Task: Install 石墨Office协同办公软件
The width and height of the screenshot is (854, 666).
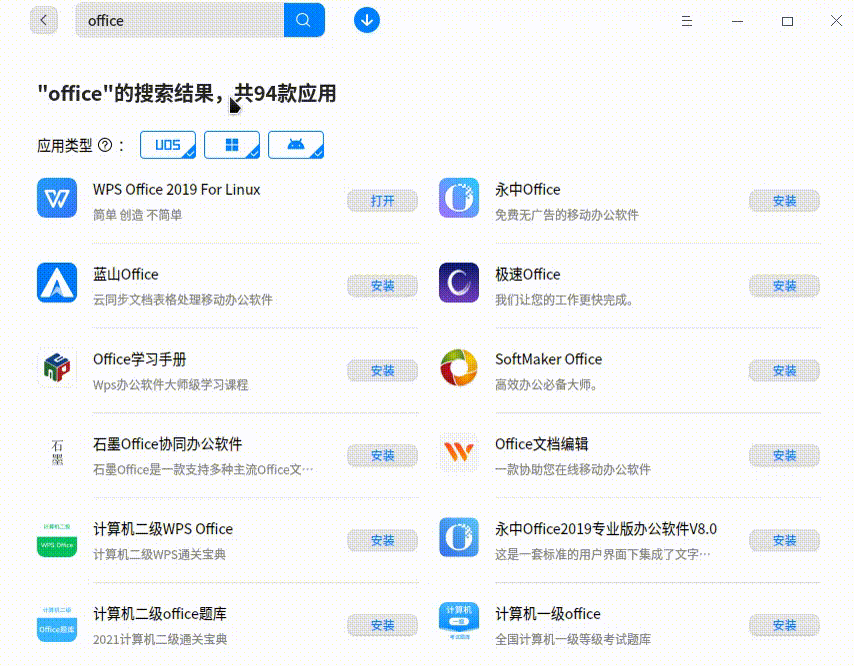Action: [382, 456]
